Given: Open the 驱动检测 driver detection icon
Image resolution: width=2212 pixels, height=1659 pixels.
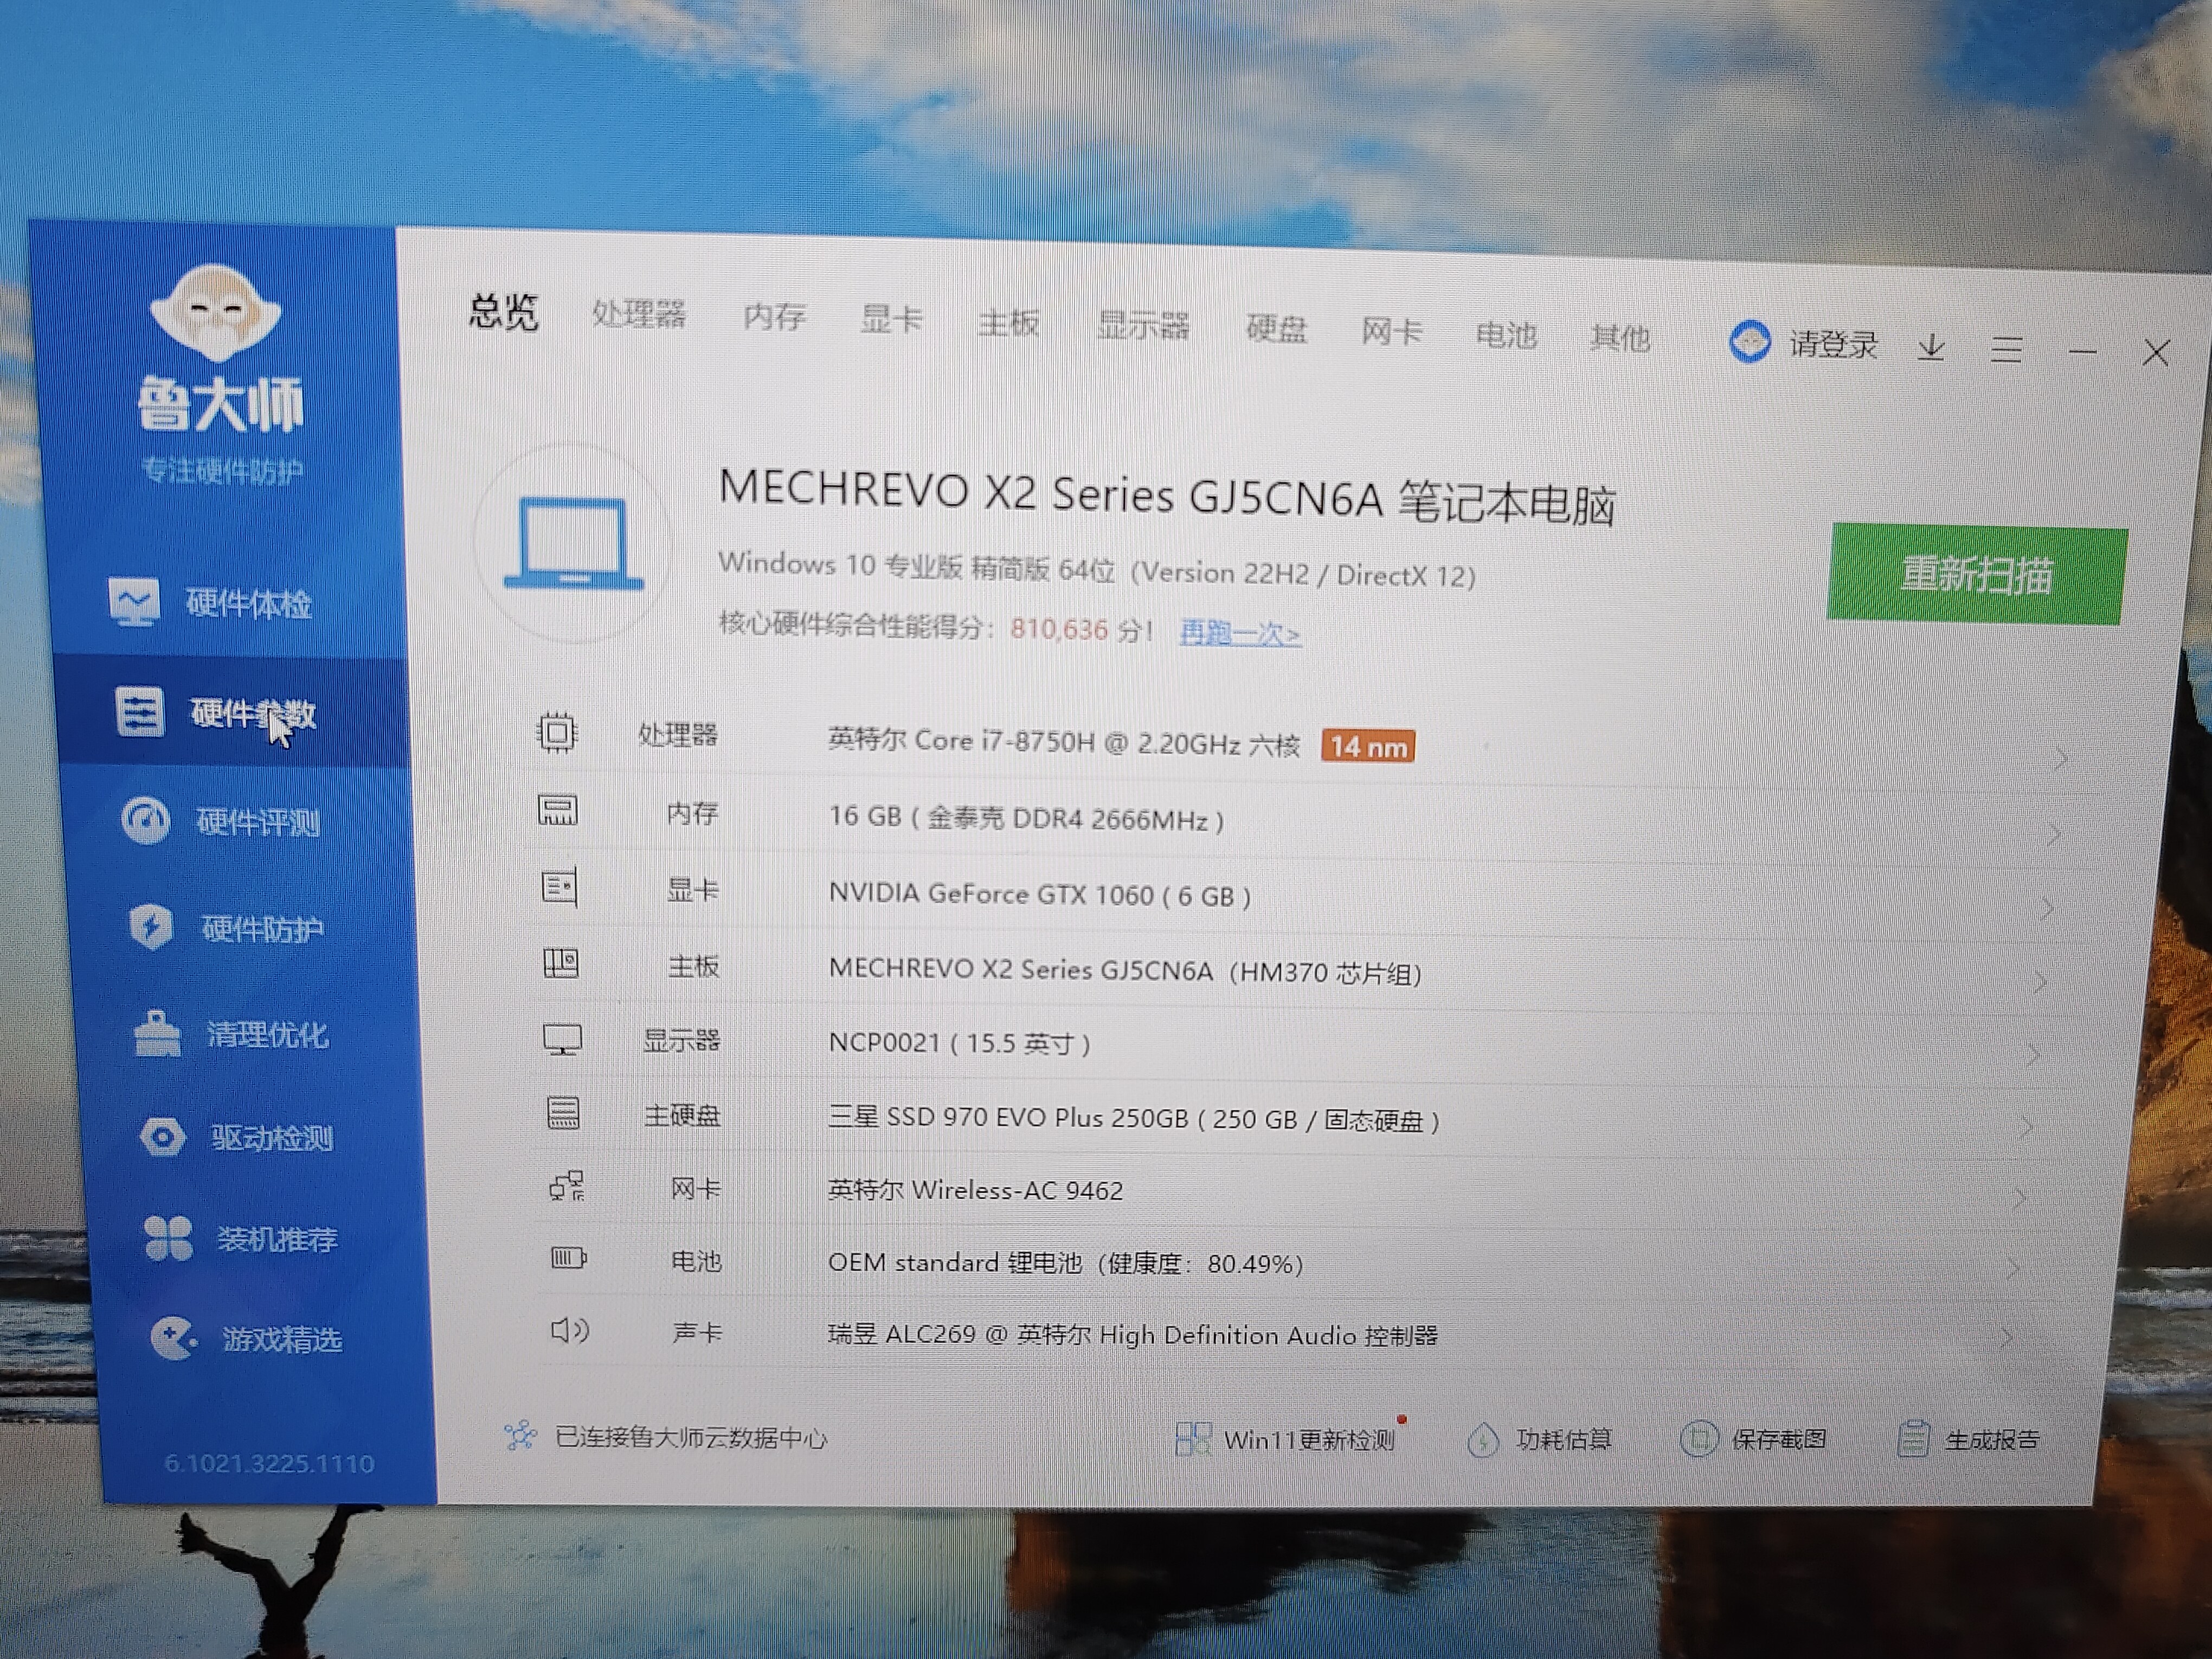Looking at the screenshot, I should click(163, 1137).
